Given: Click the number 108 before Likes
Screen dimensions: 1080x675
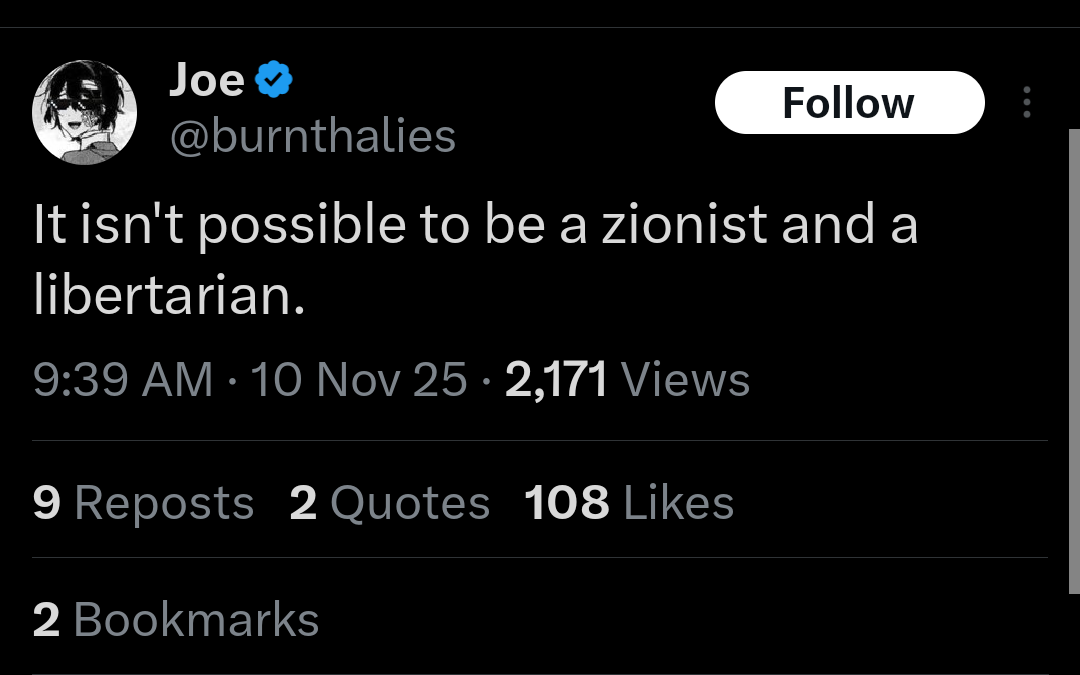Looking at the screenshot, I should click(566, 502).
